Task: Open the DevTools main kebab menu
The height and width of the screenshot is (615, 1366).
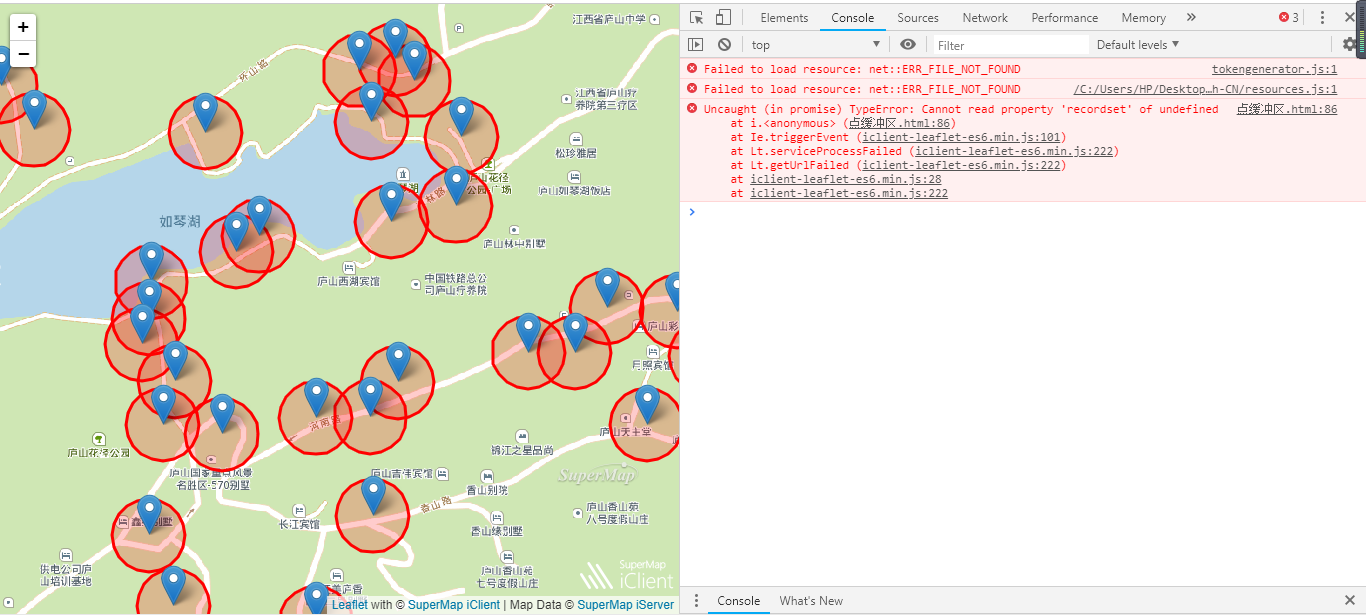Action: (1322, 18)
